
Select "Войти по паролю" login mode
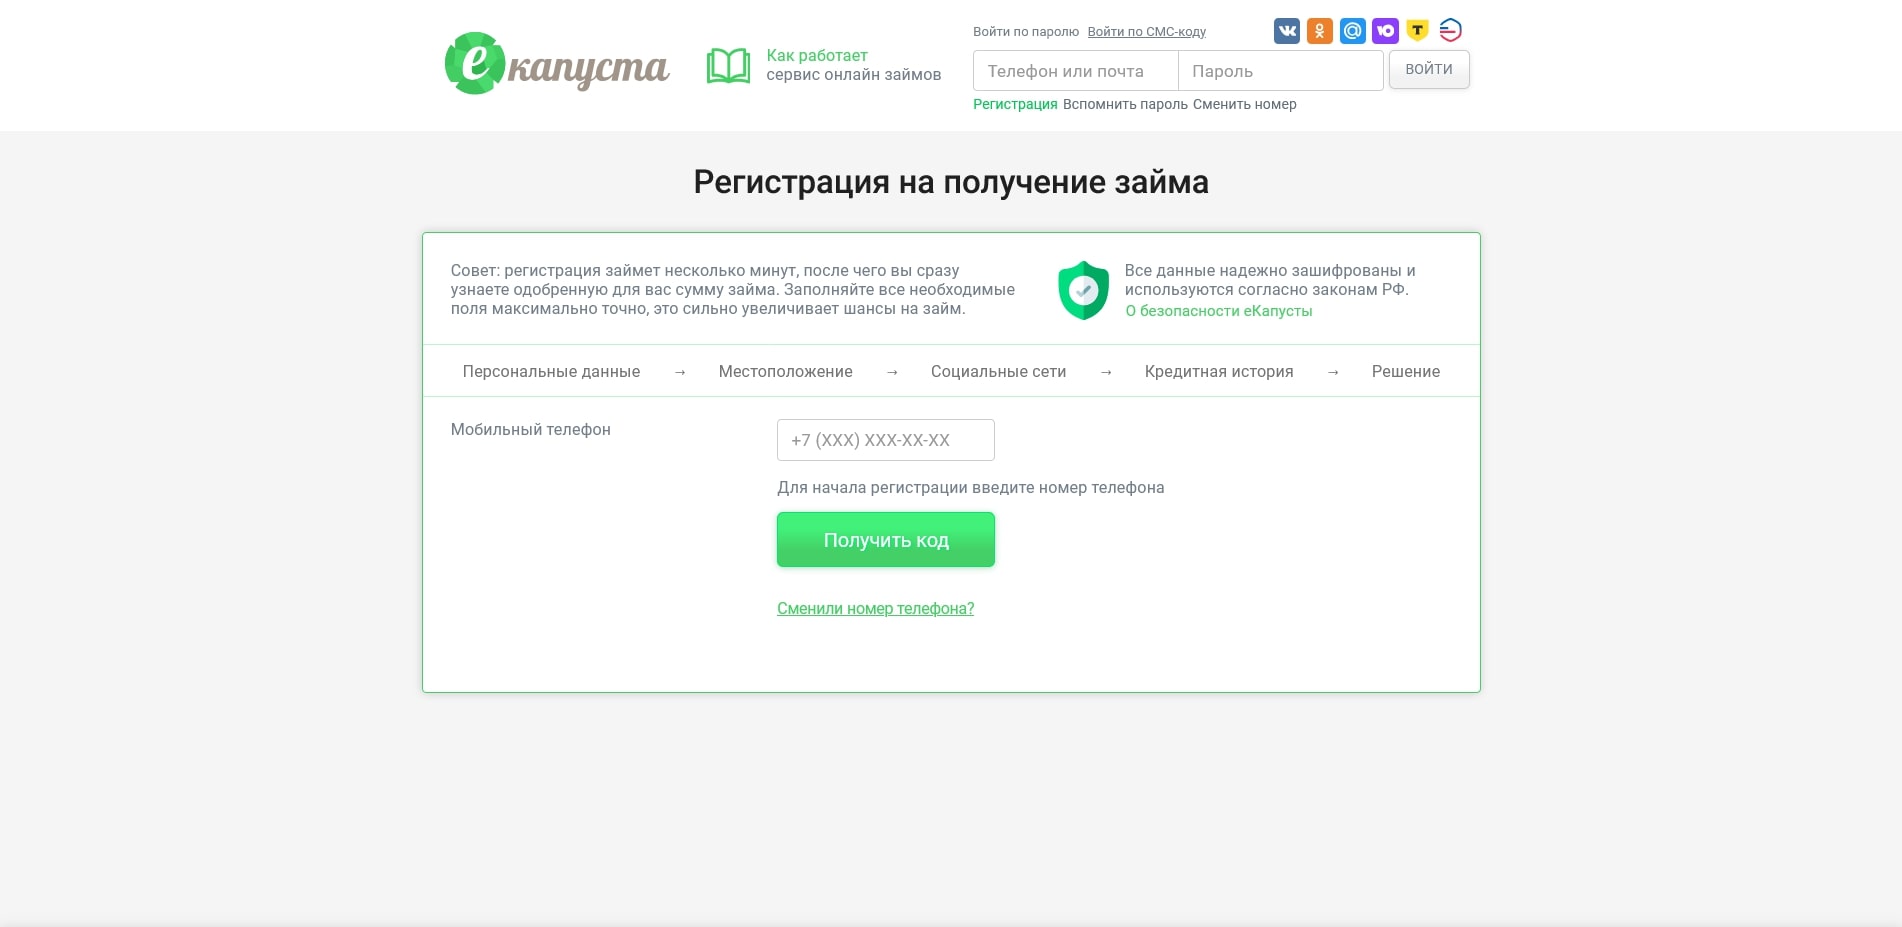click(1026, 32)
